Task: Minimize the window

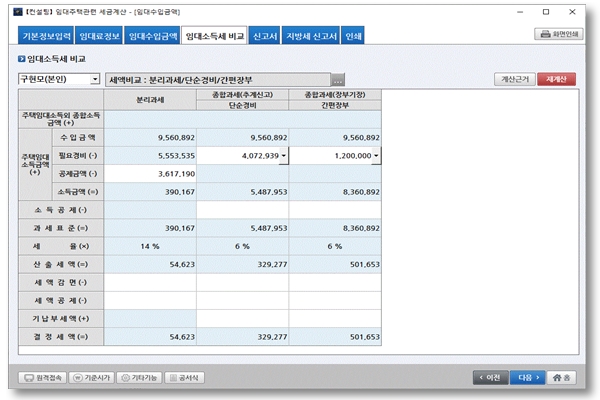Action: (520, 12)
